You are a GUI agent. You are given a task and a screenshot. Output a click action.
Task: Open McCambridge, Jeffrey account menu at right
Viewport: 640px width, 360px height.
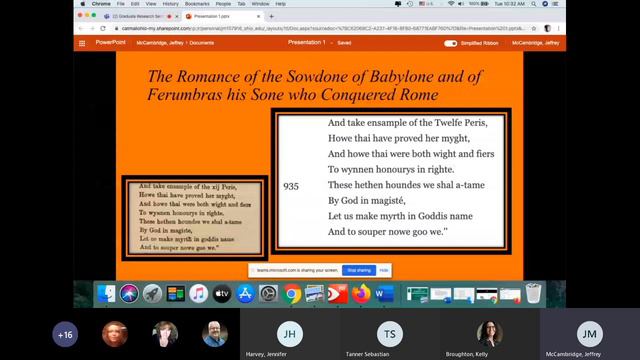click(x=536, y=43)
